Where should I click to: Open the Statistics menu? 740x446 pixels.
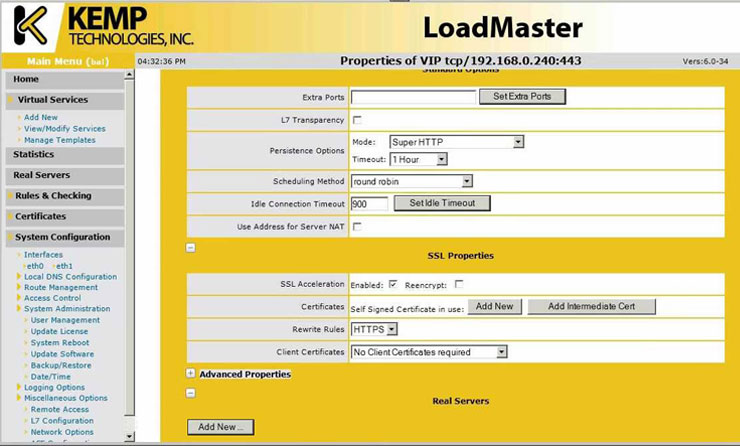tap(65, 155)
